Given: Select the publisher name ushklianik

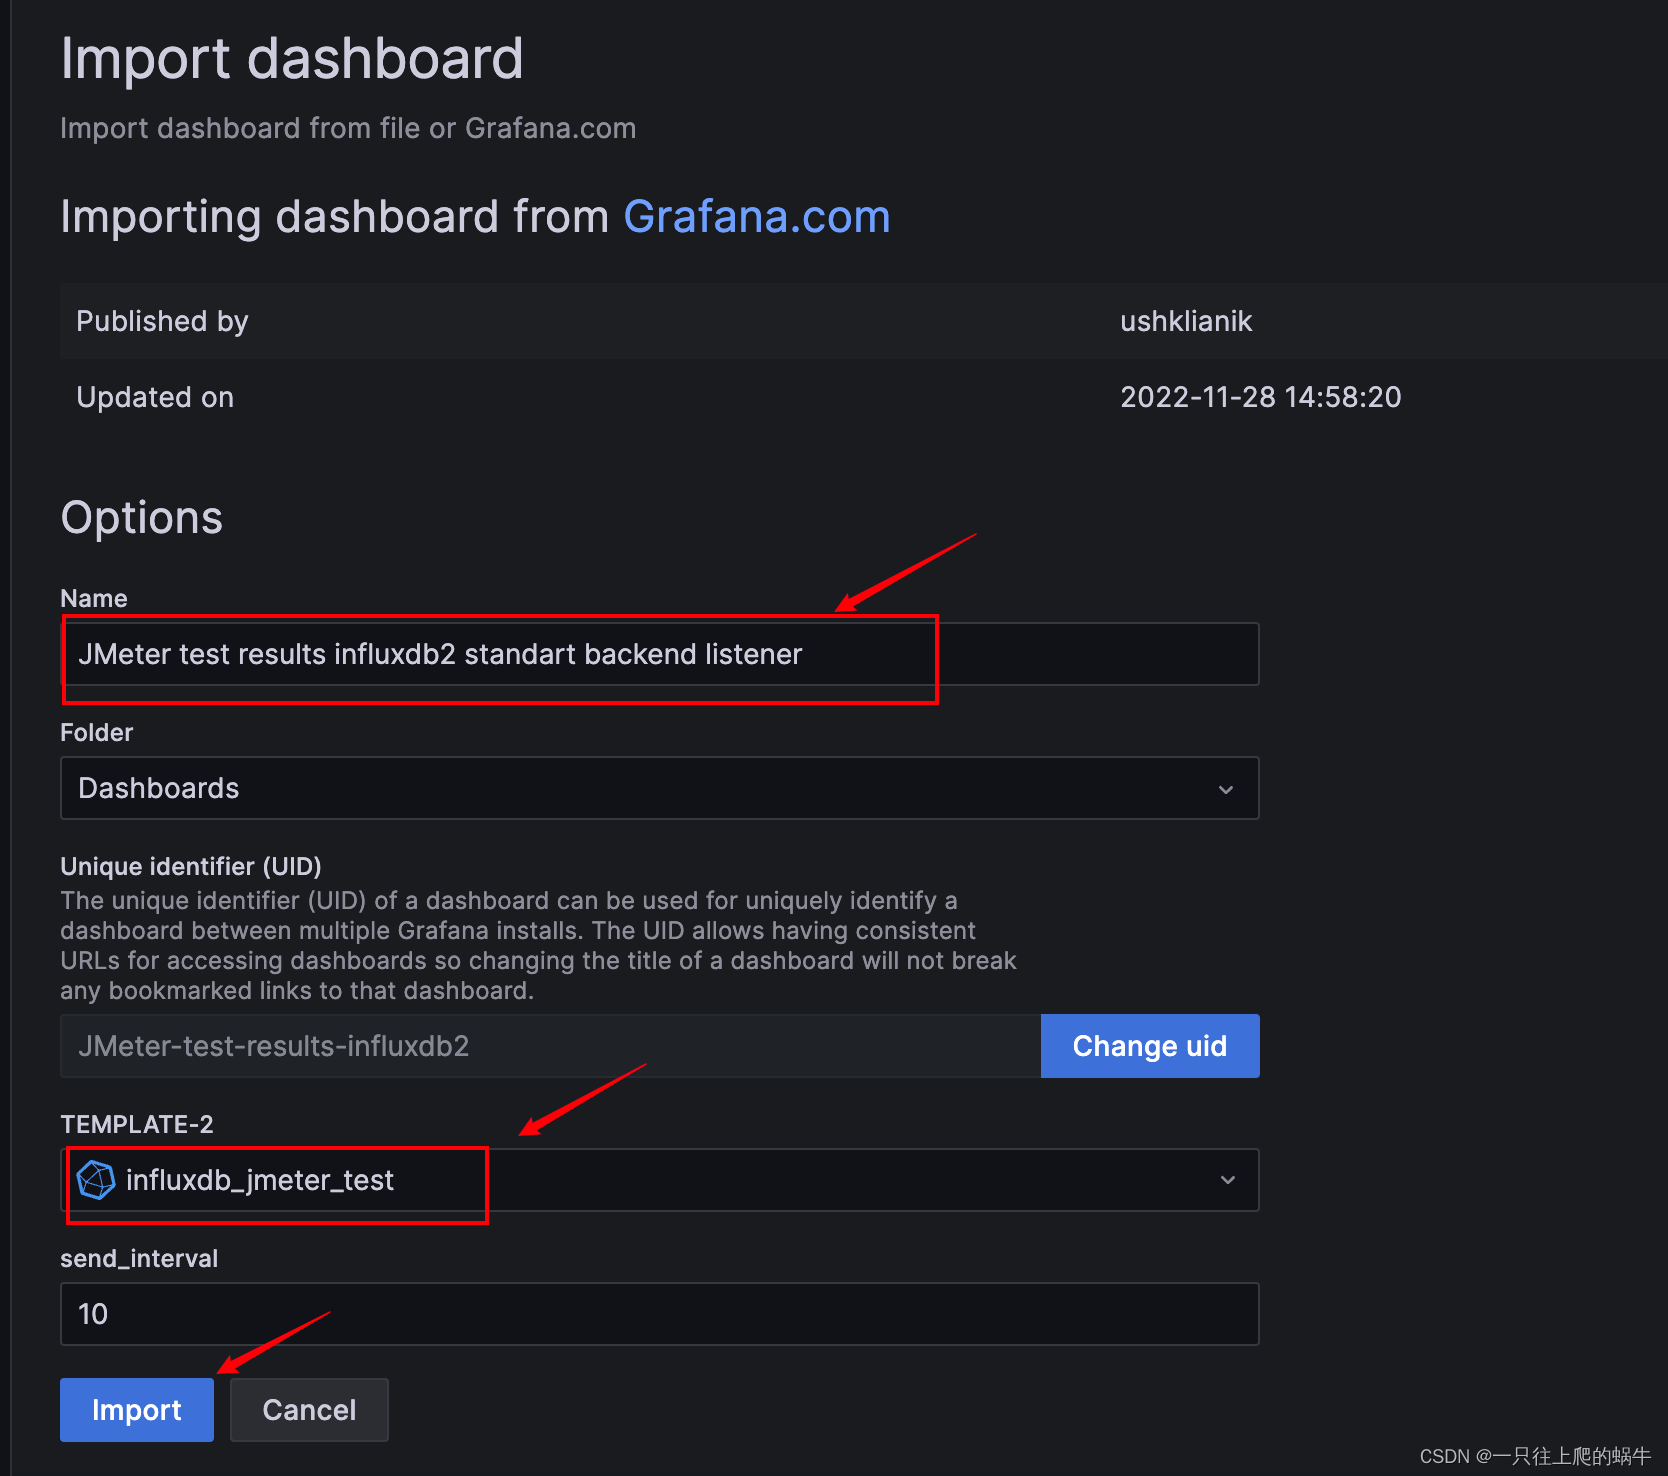Looking at the screenshot, I should (x=1186, y=321).
